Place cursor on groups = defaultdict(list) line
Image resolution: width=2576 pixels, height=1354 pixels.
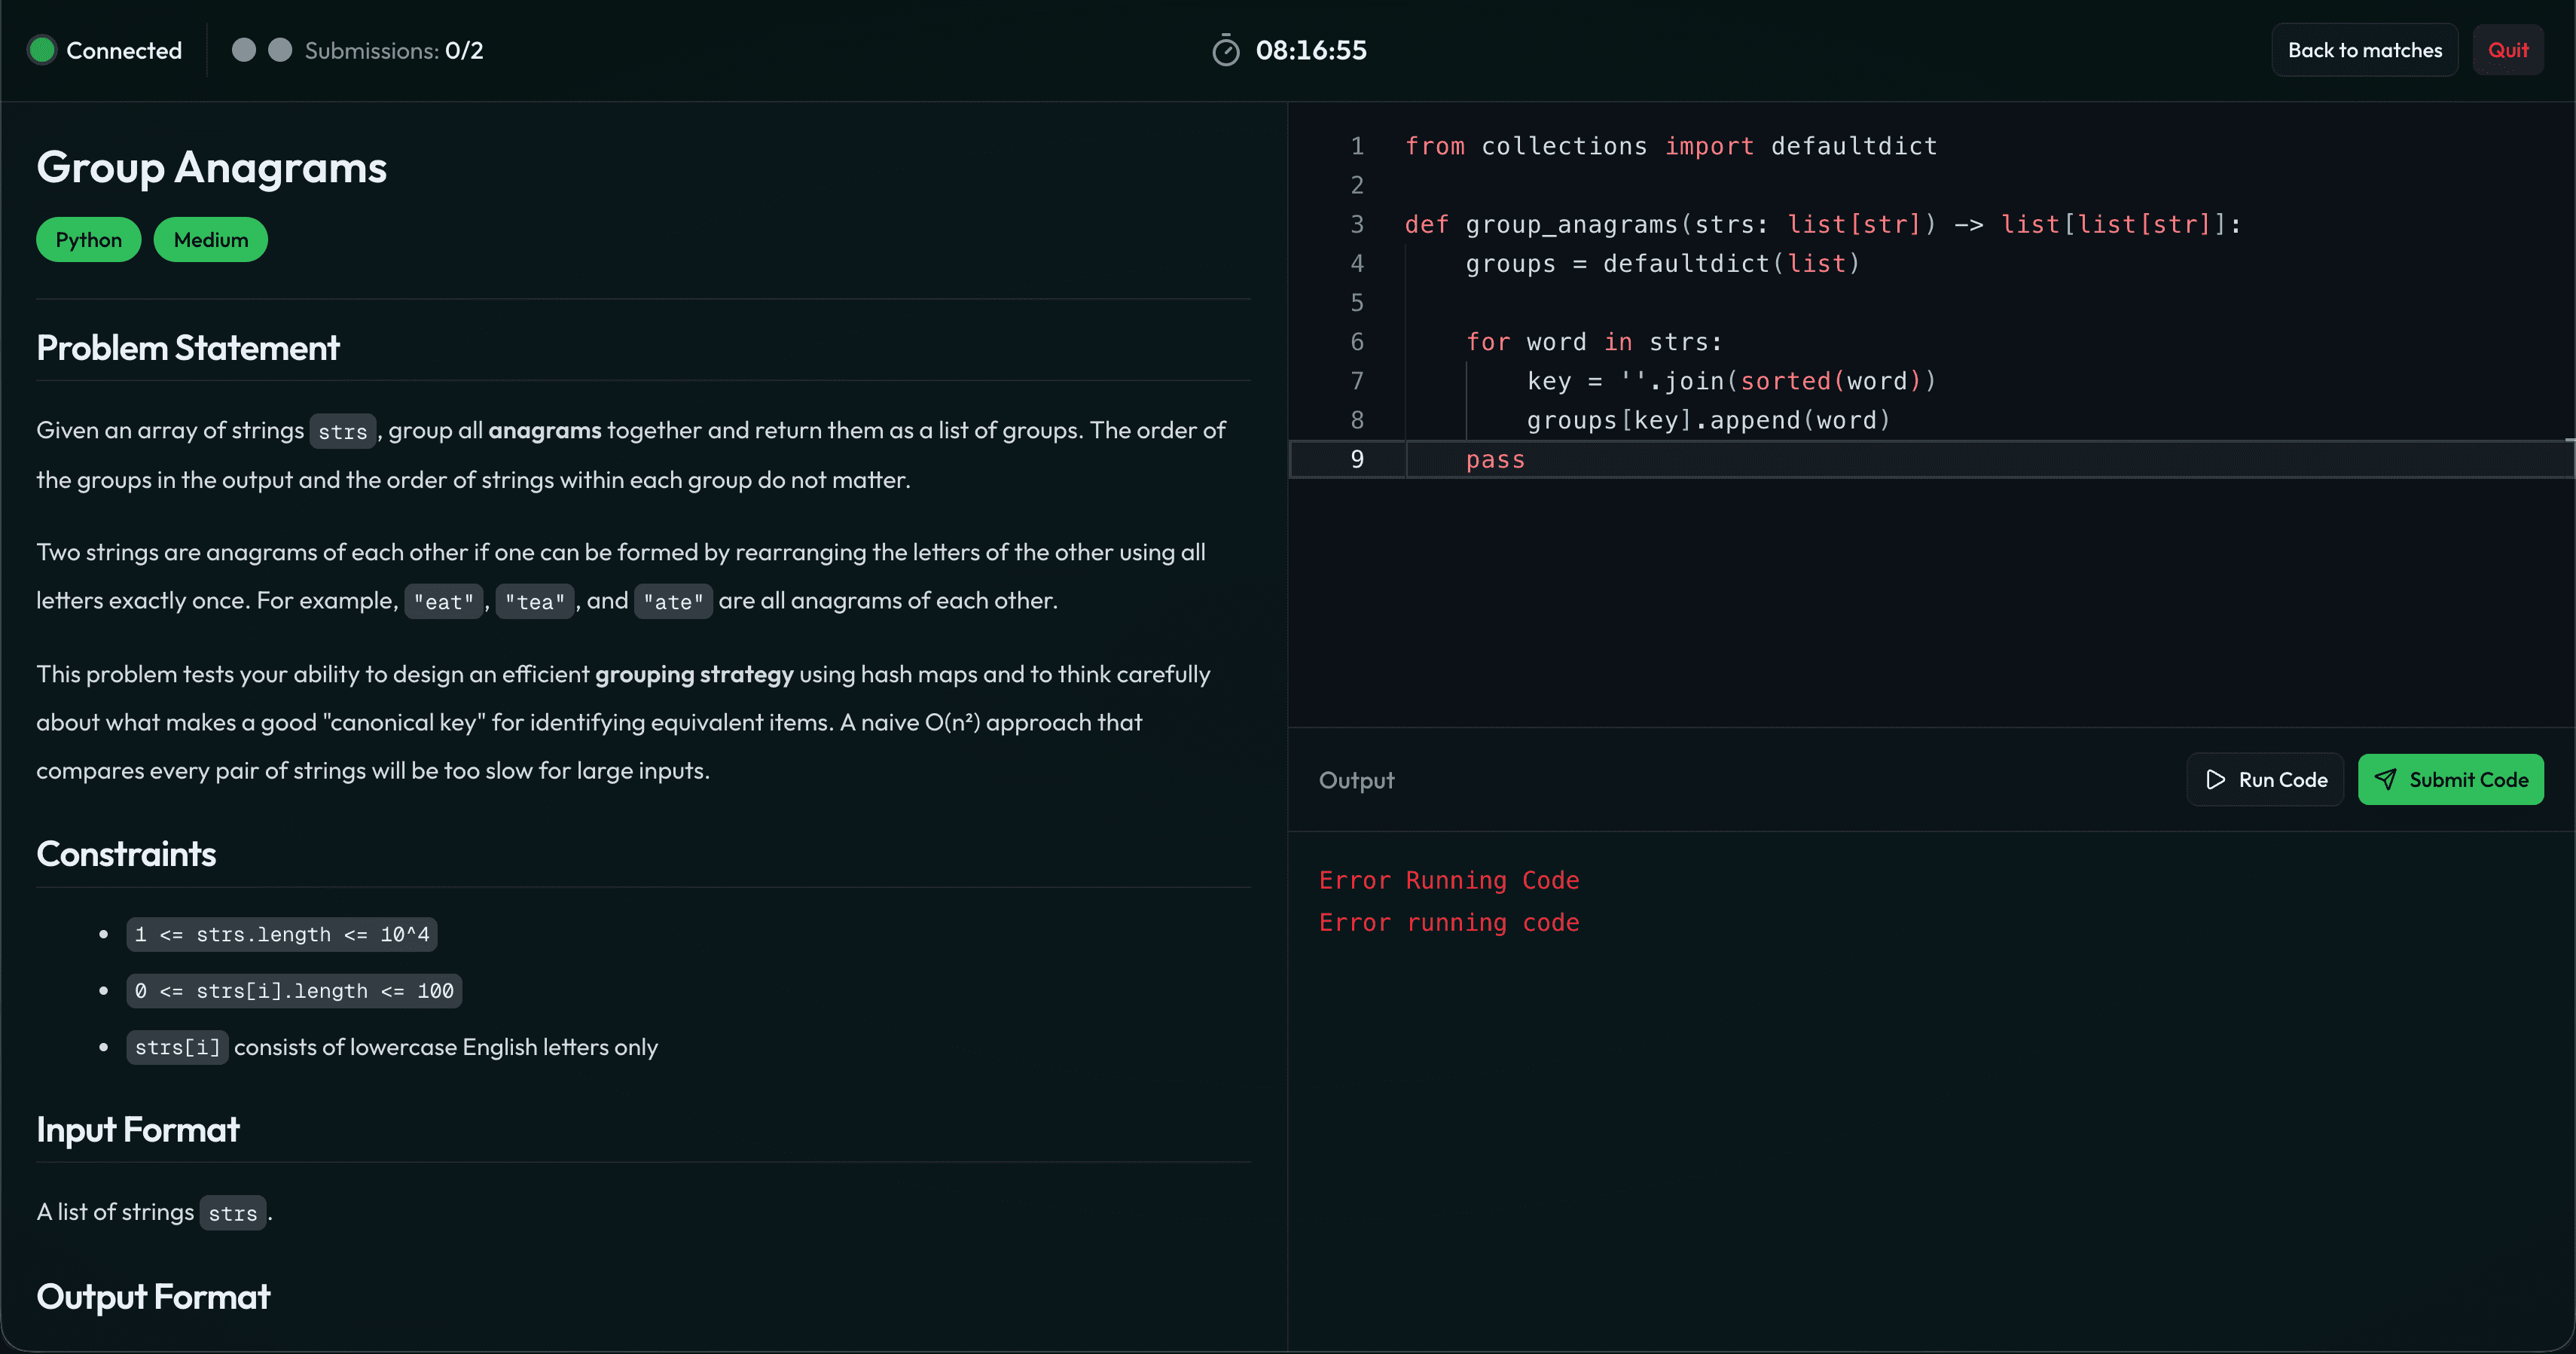click(1662, 263)
